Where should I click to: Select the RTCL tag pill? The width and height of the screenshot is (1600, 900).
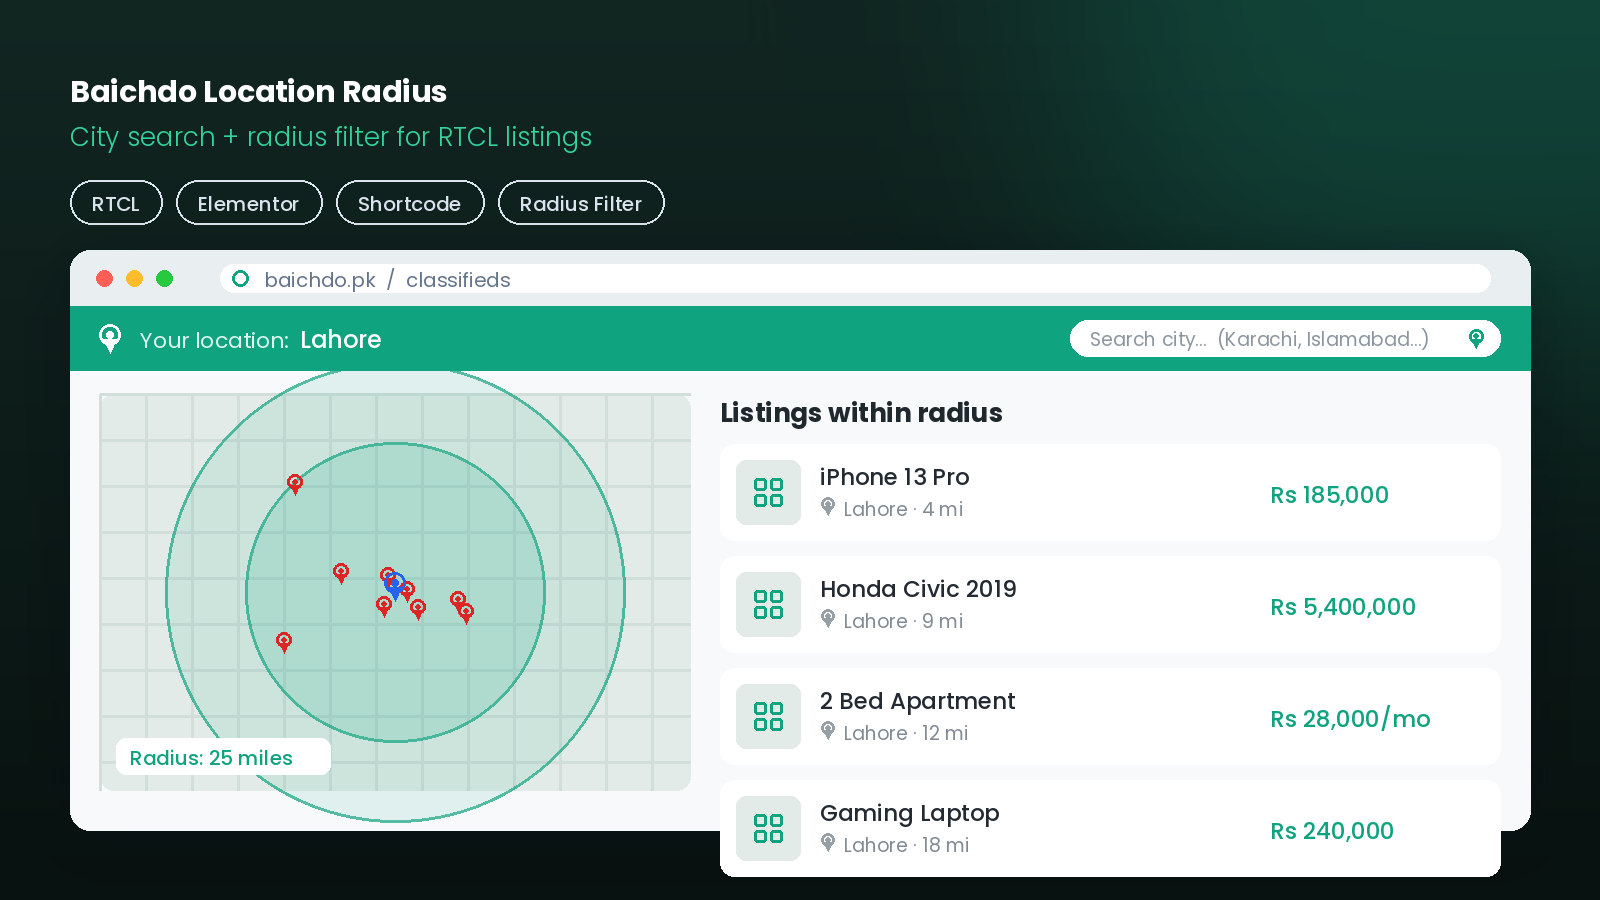tap(116, 203)
